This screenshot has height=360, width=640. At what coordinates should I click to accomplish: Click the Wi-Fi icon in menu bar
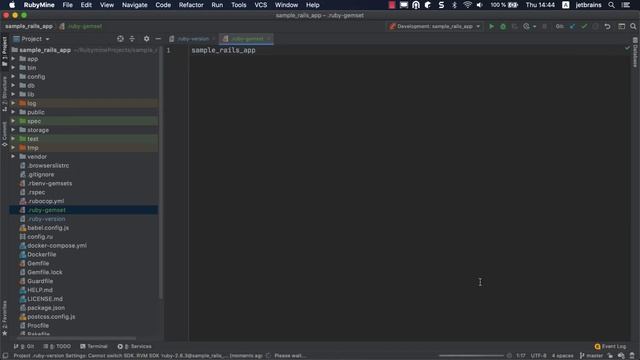(x=467, y=5)
